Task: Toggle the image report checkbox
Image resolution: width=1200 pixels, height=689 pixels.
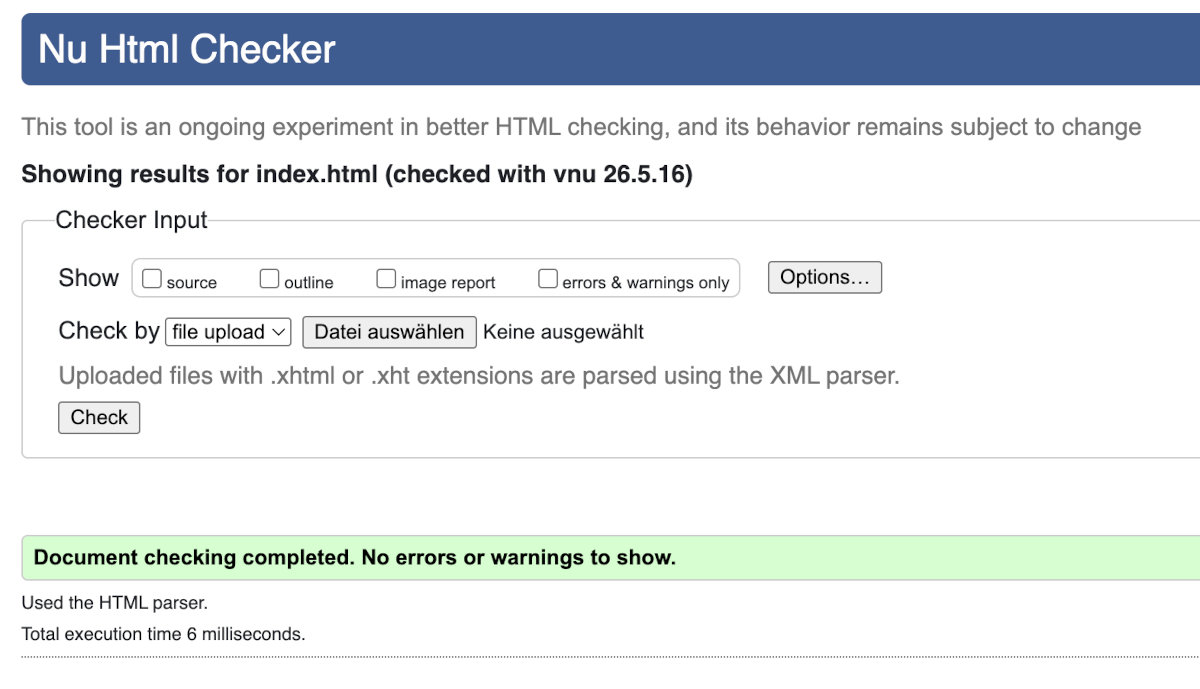Action: click(x=386, y=279)
